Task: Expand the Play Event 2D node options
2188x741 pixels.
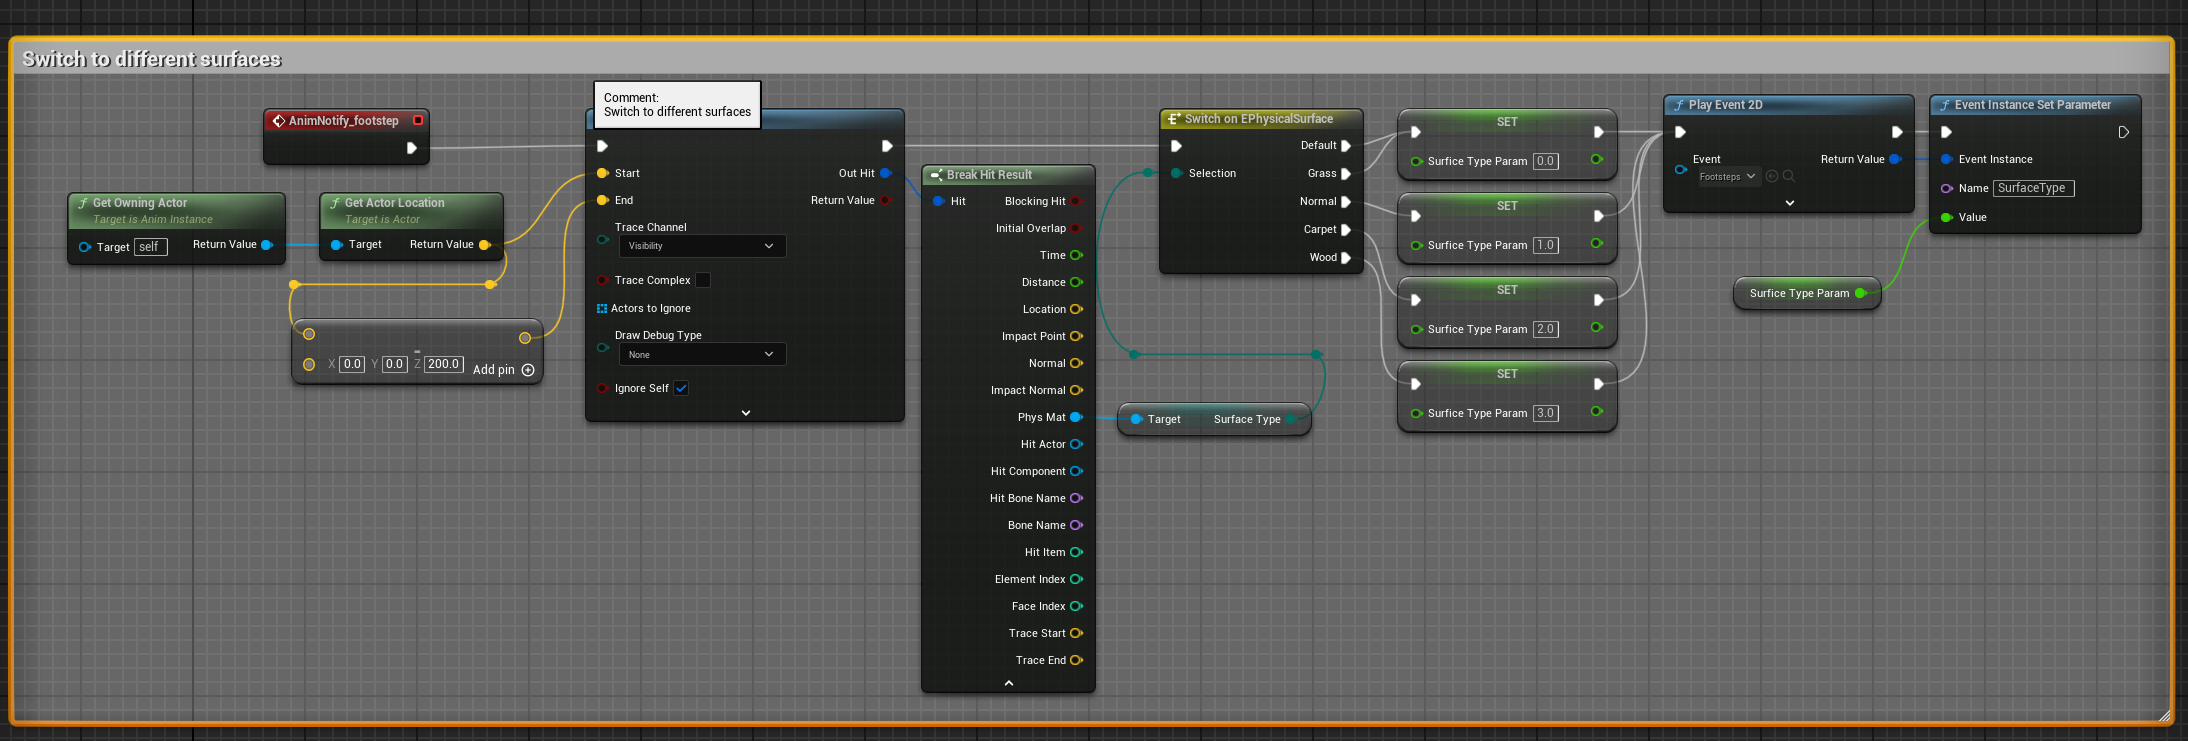Action: pyautogui.click(x=1789, y=203)
